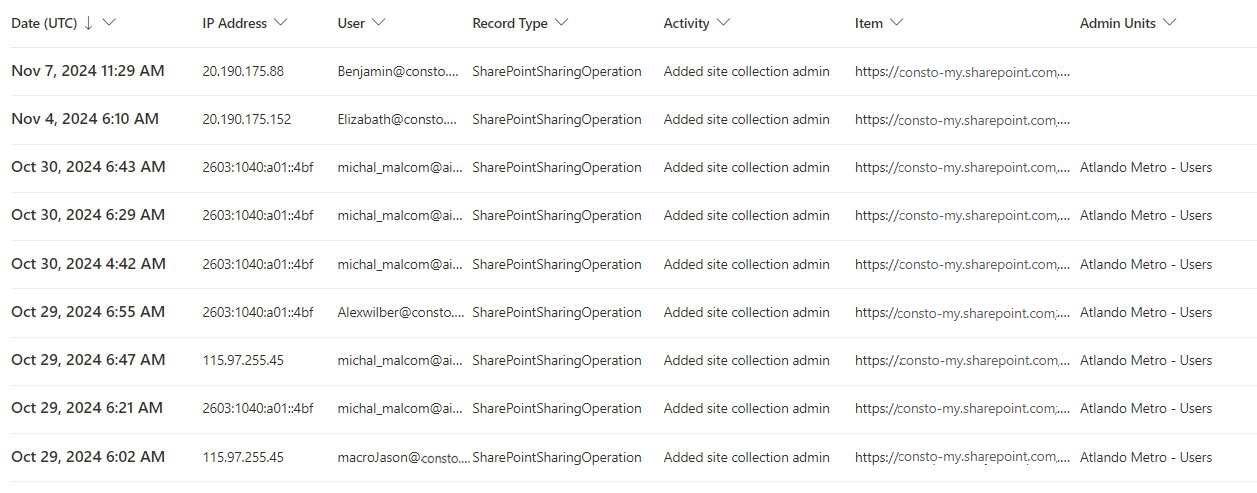Click the Date sort descending arrow icon
This screenshot has height=493, width=1257.
[x=89, y=23]
